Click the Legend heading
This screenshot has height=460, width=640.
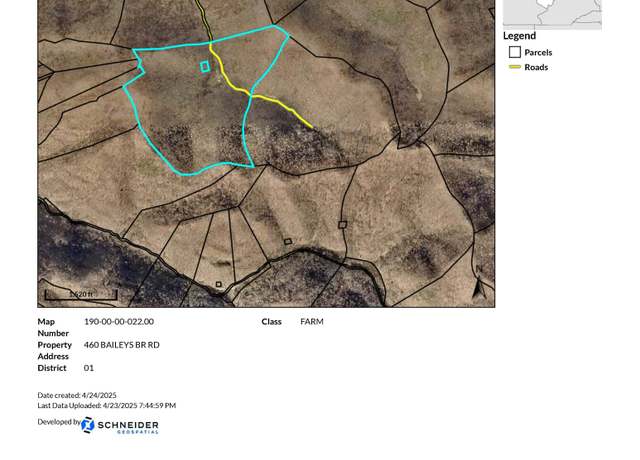[519, 36]
